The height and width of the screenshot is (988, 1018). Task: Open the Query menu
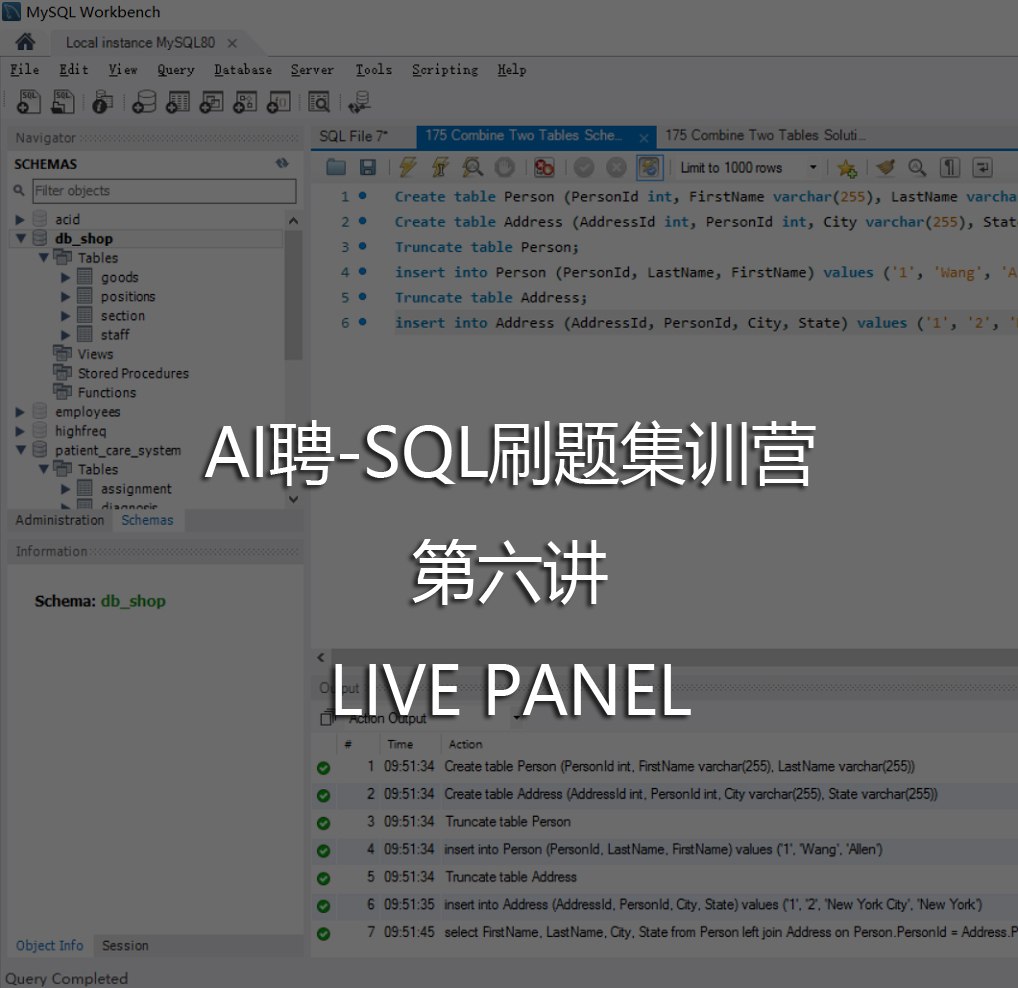pyautogui.click(x=175, y=69)
